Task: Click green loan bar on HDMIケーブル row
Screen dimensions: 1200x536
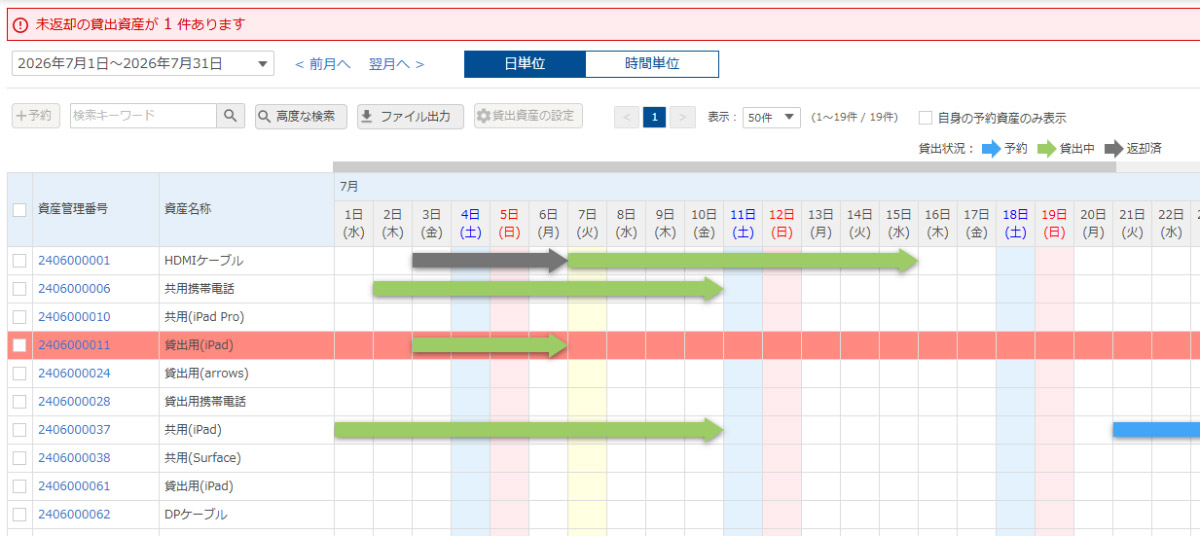Action: [743, 261]
